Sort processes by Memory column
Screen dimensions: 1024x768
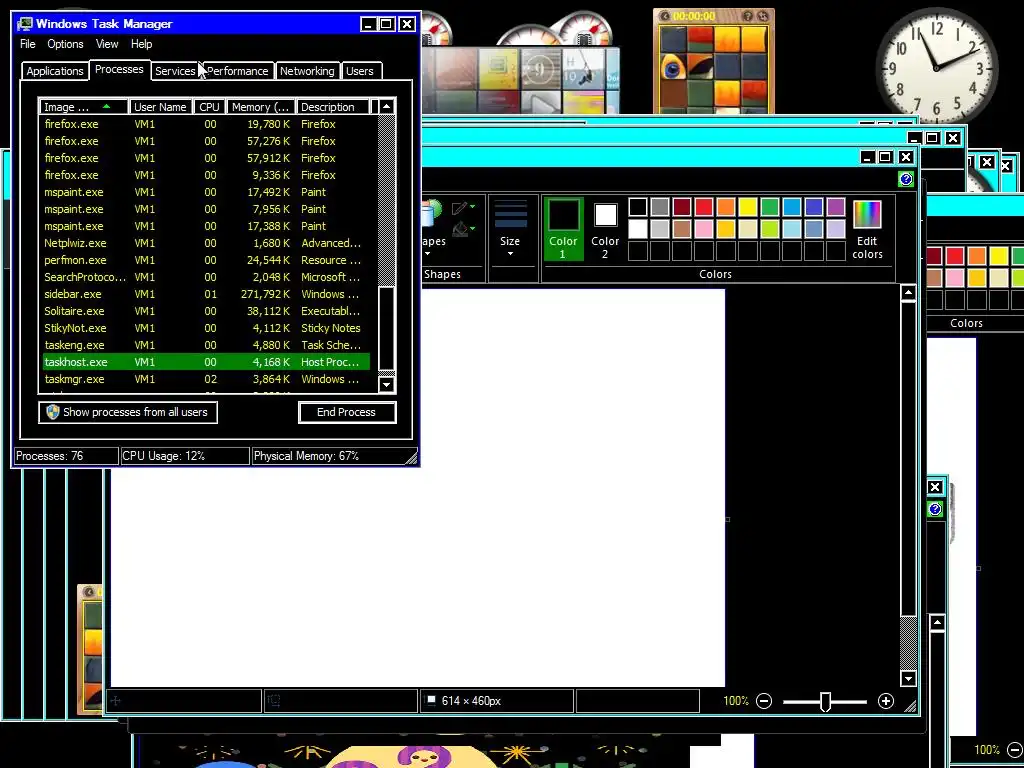[x=260, y=106]
